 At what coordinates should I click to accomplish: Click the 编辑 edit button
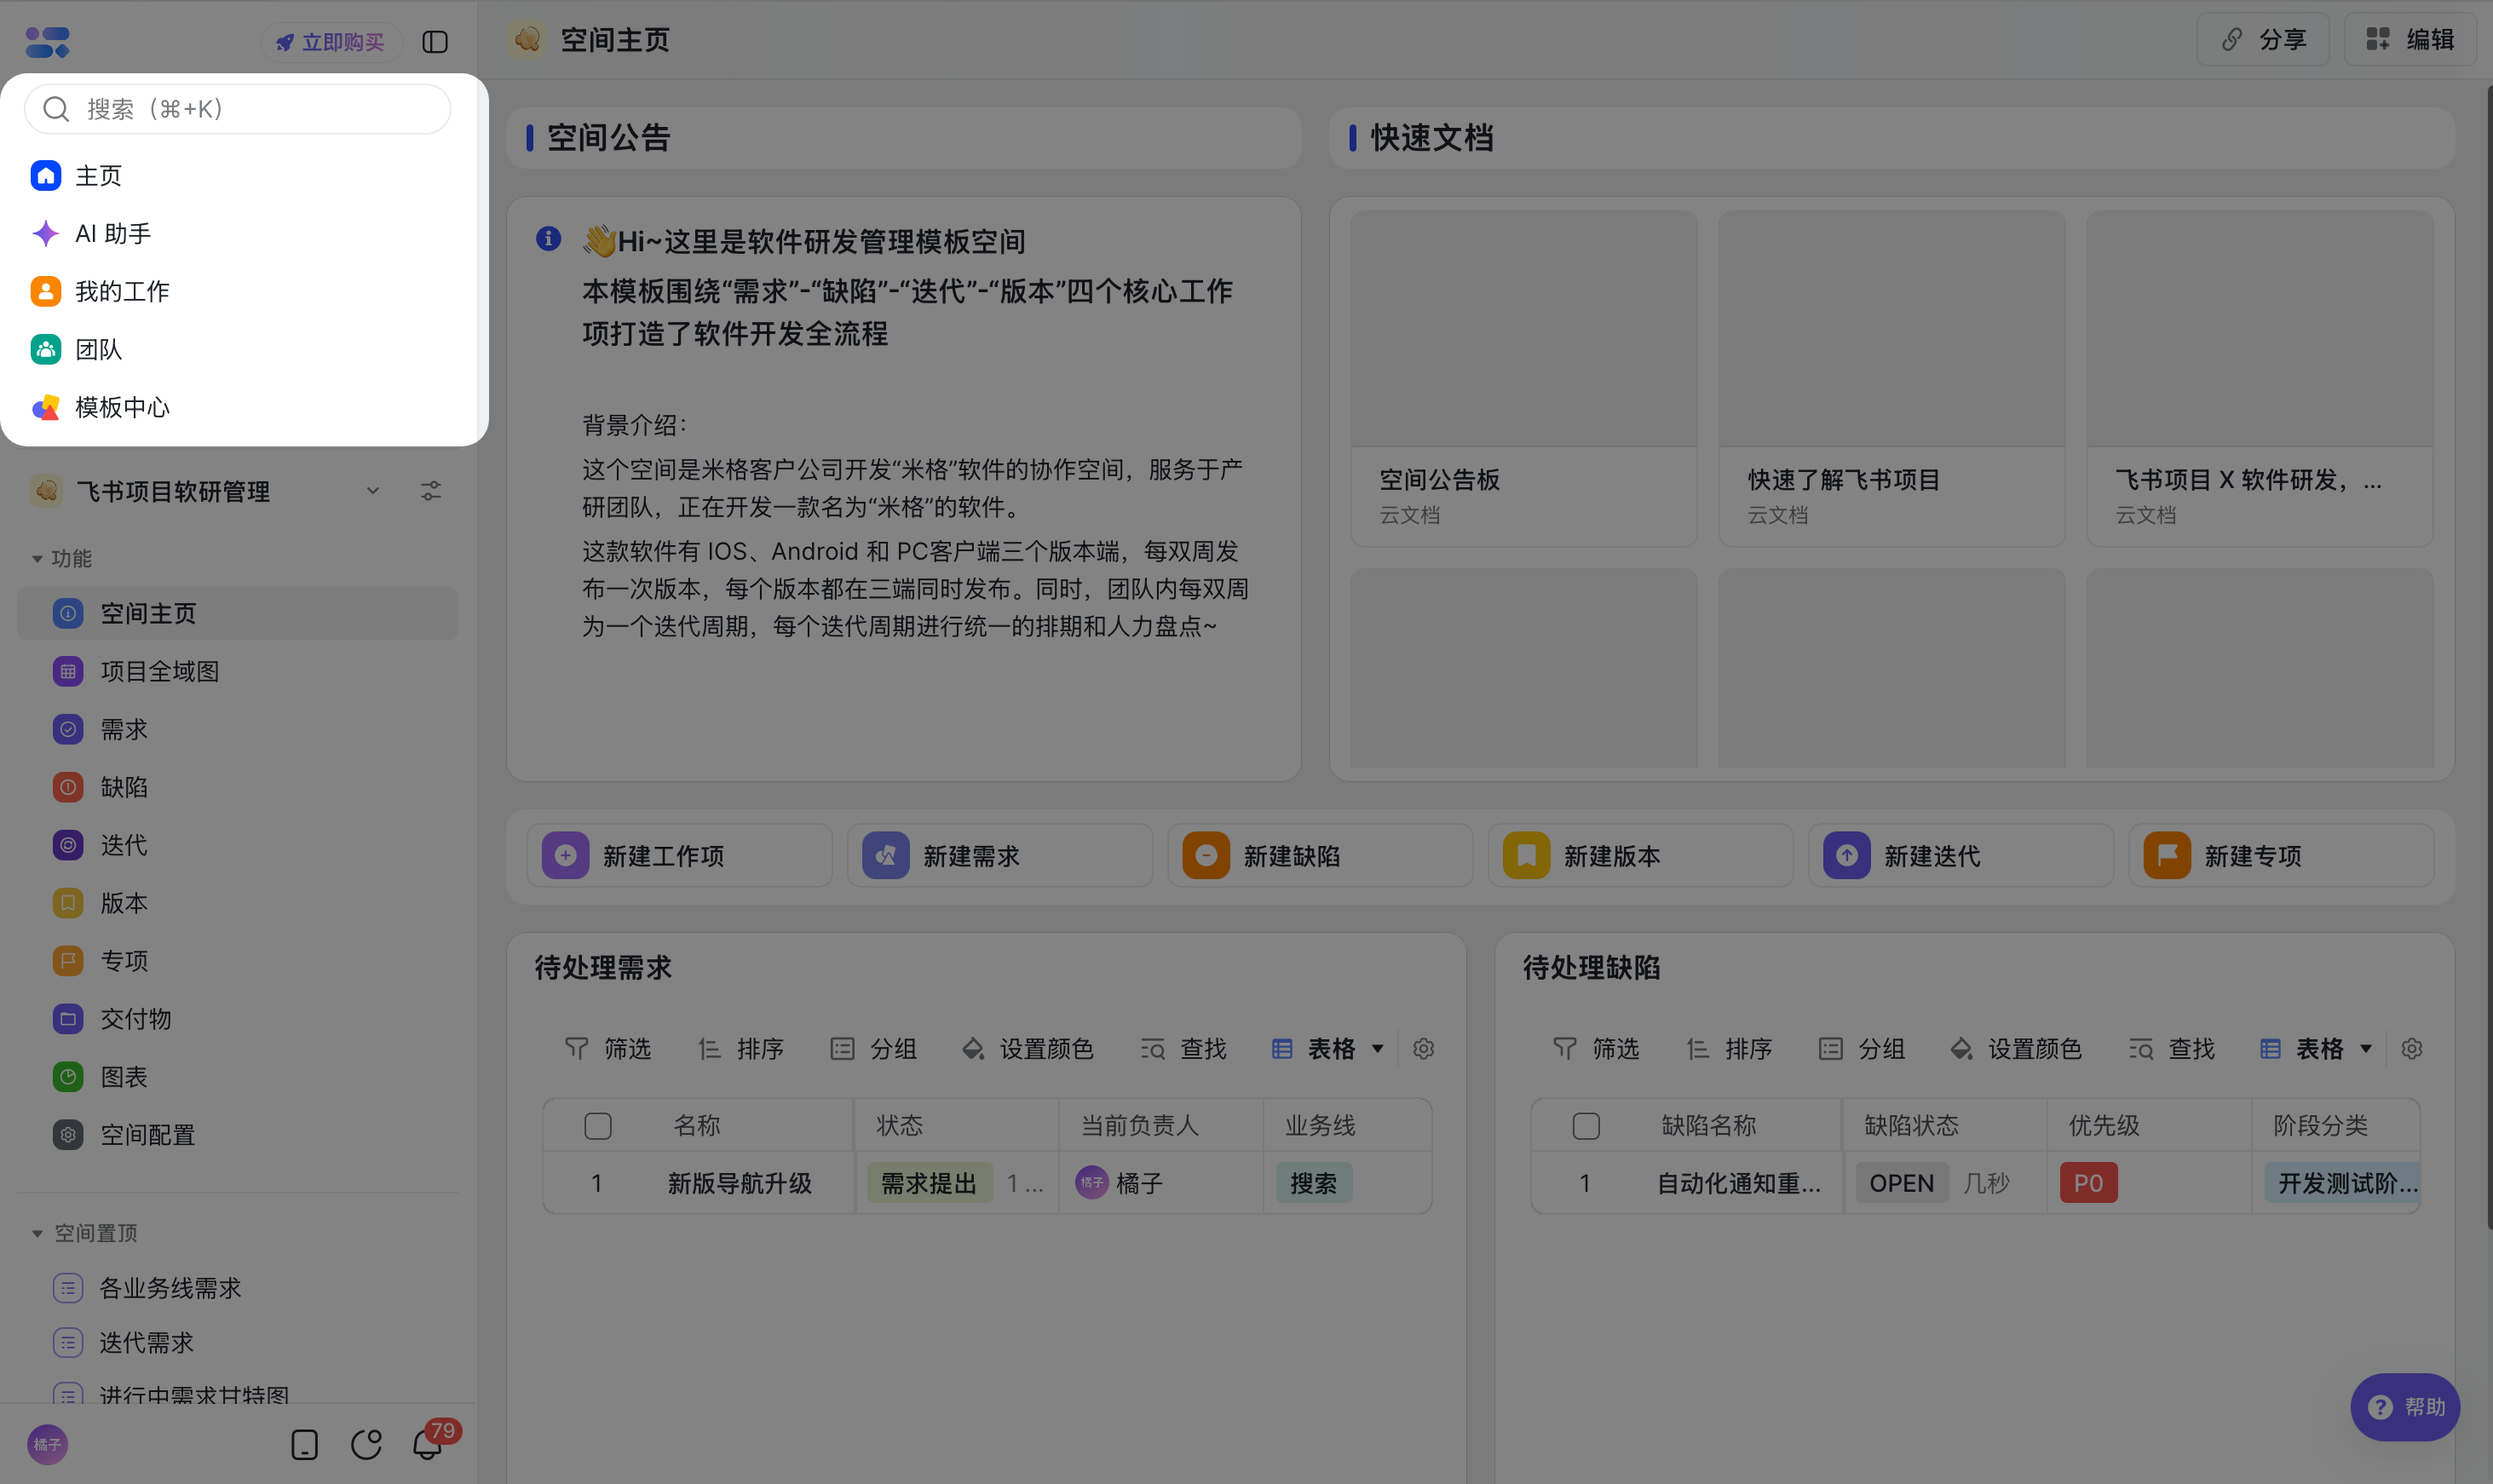coord(2410,40)
